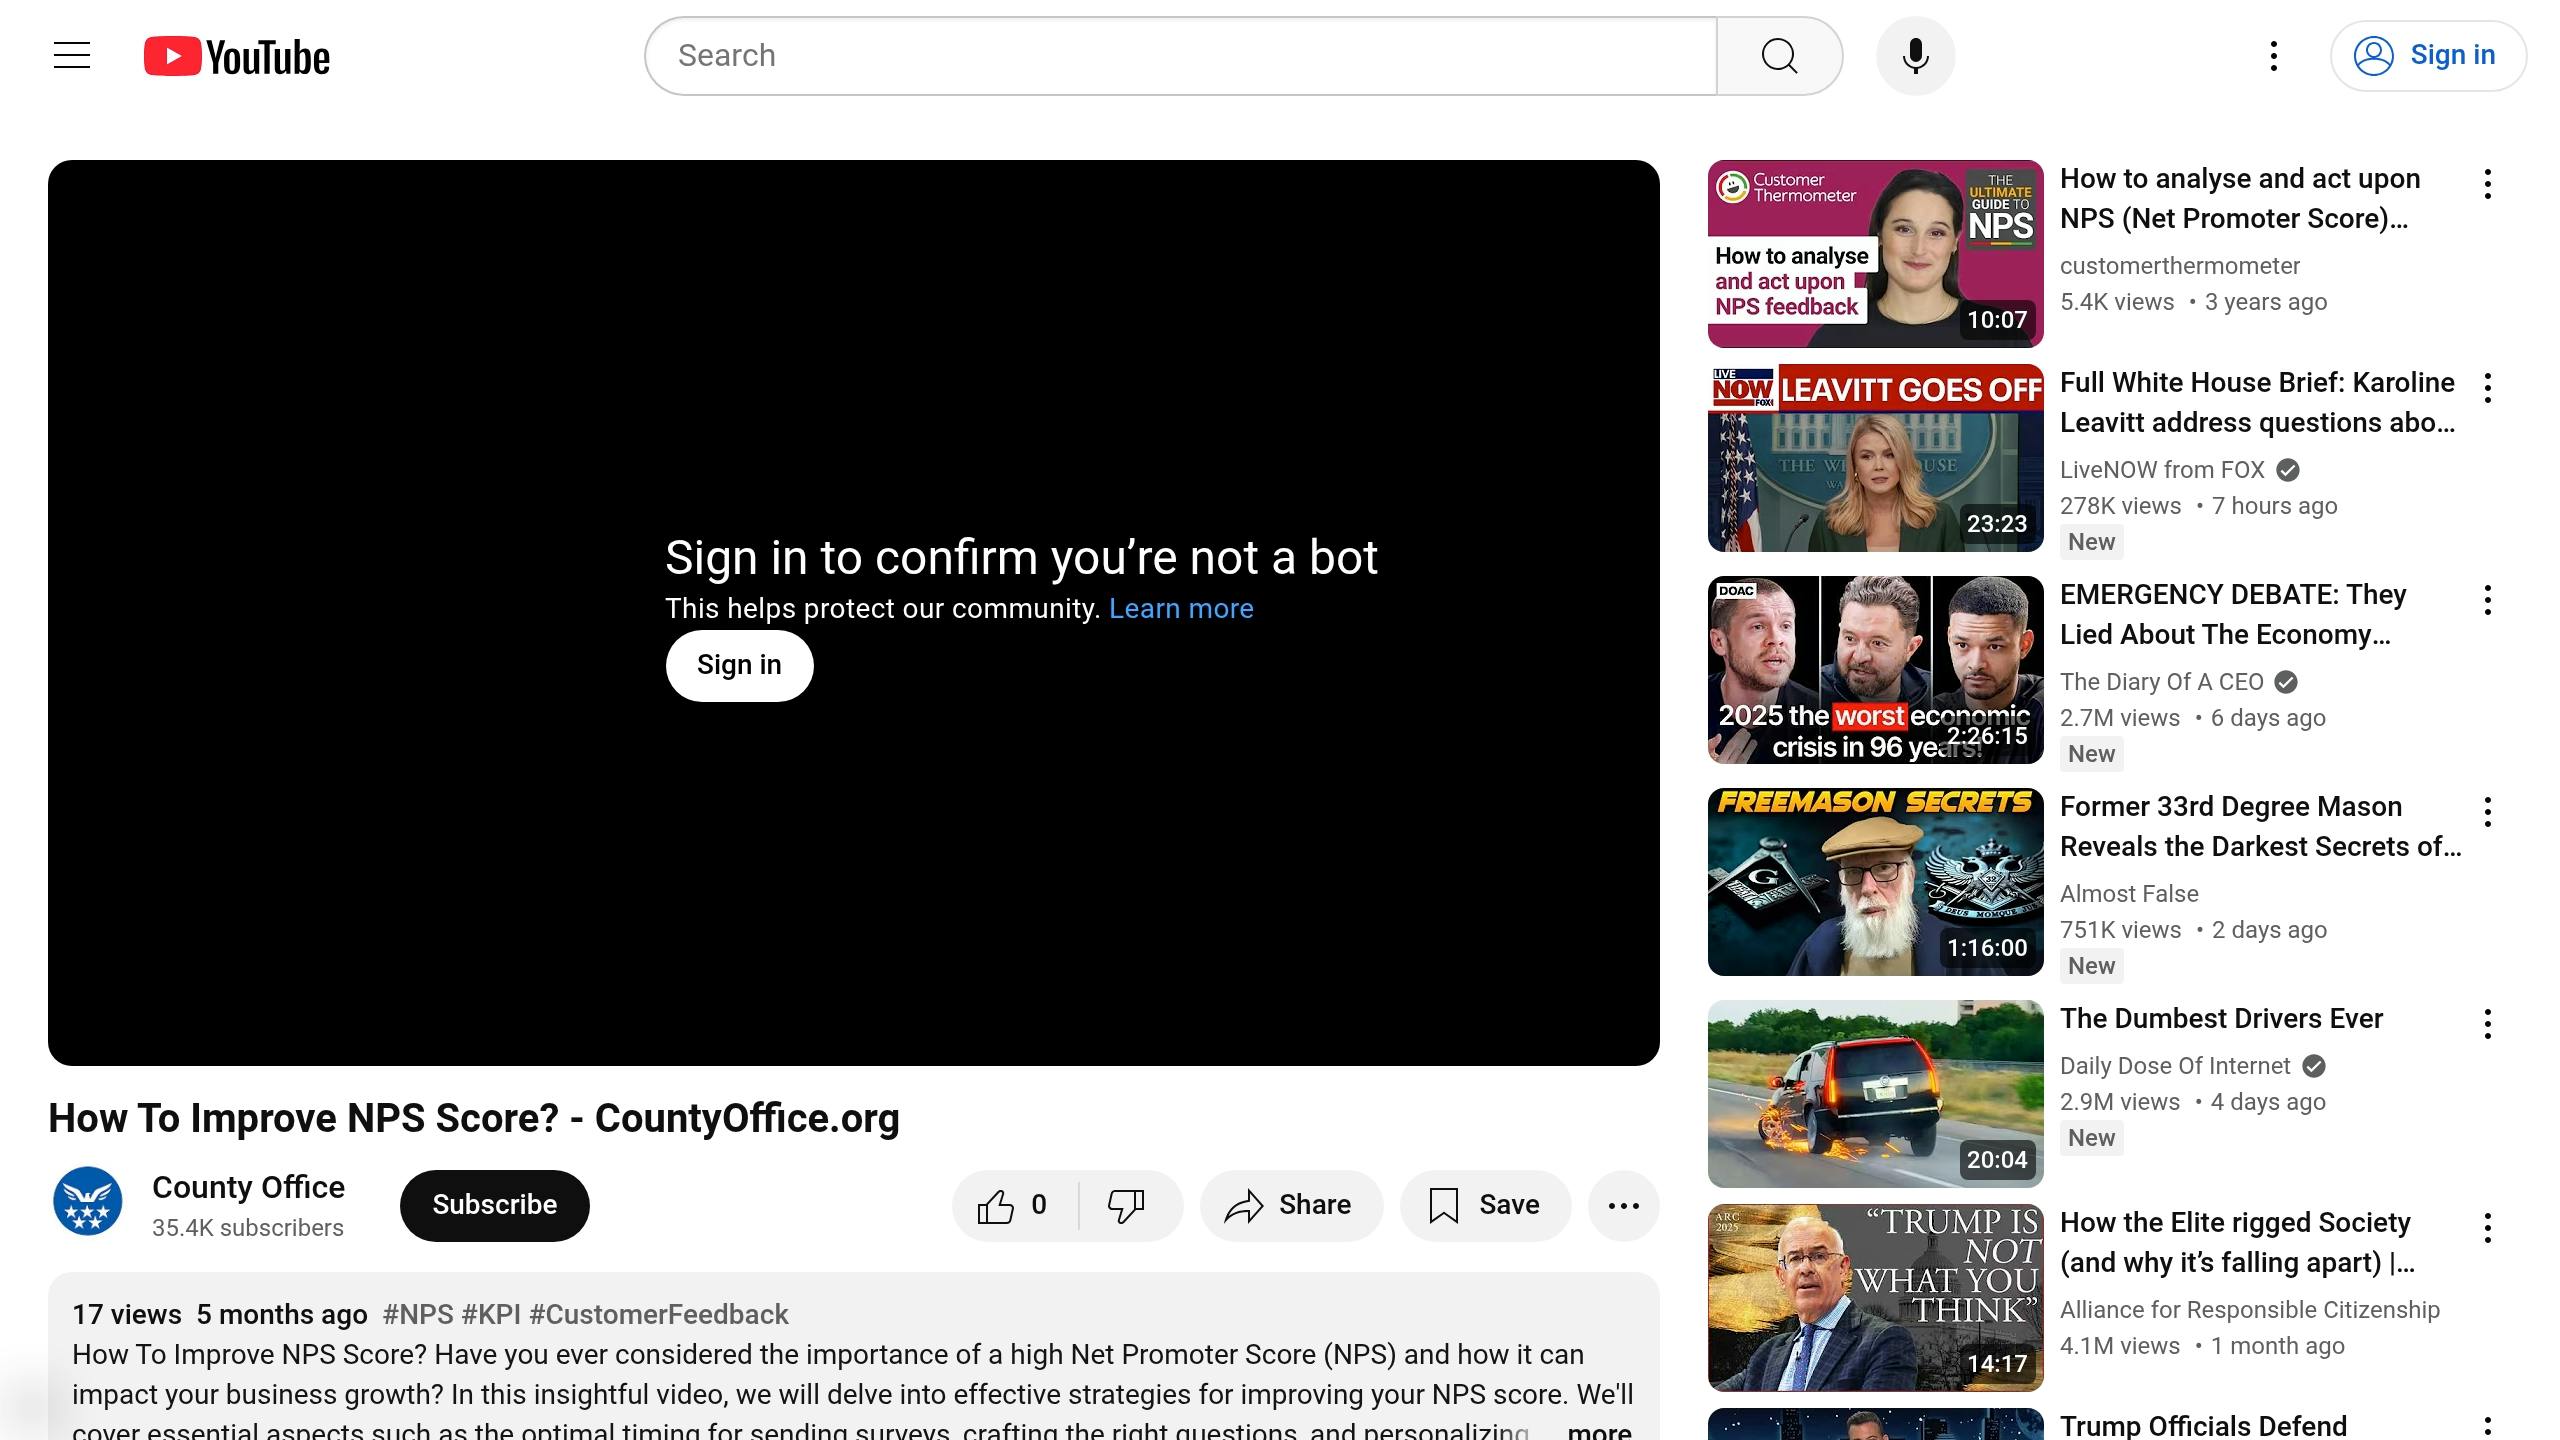Go to YouTube home via logo
The image size is (2560, 1440).
coord(236,55)
